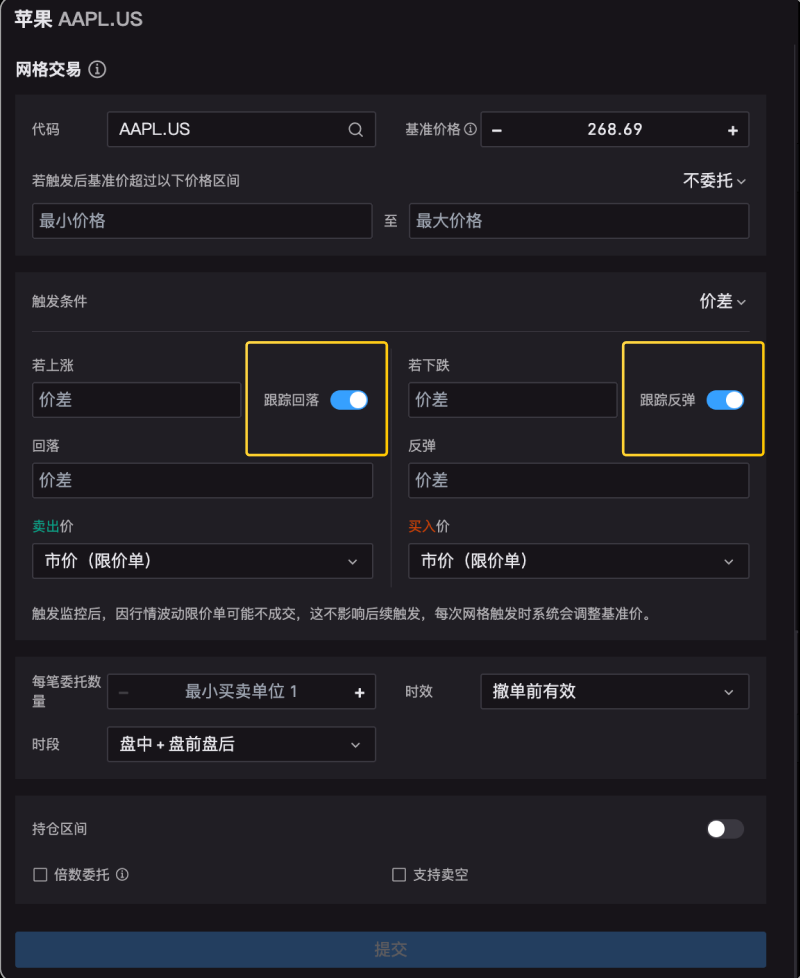Toggle the 跟踪反弹 switch
Screen dimensions: 800x978
coord(725,400)
